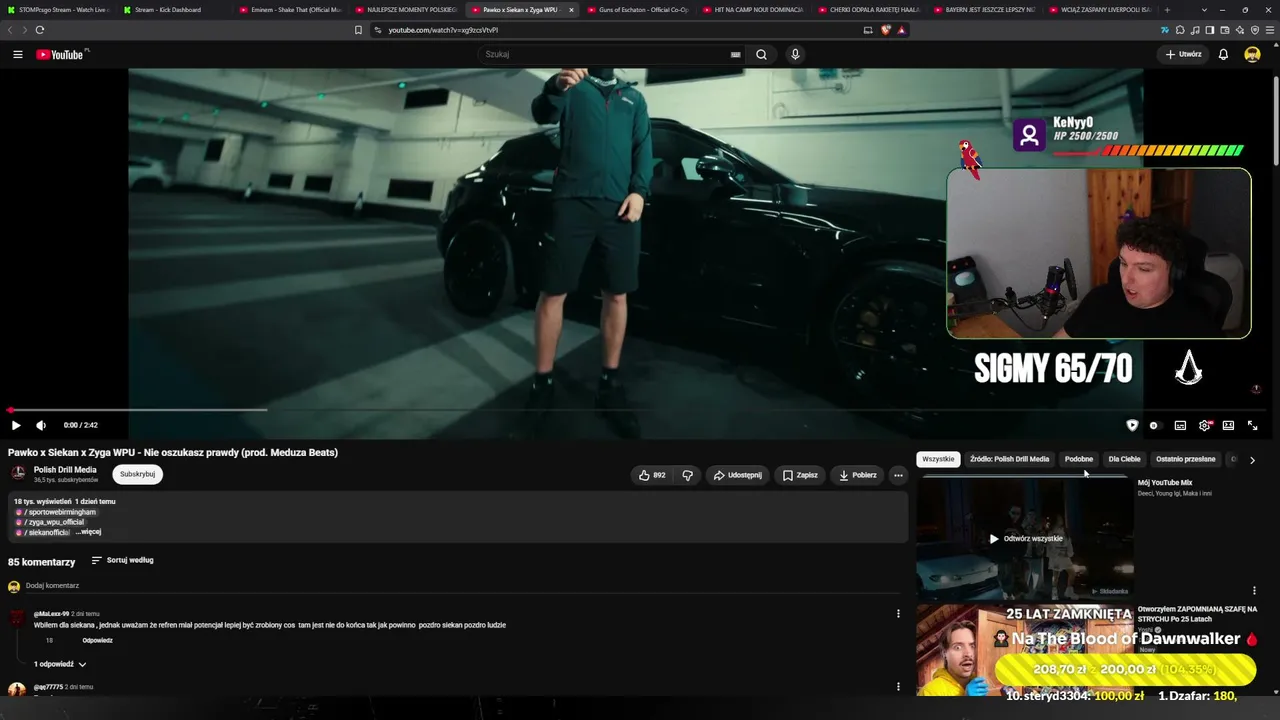Image resolution: width=1280 pixels, height=720 pixels.
Task: Click the Dodaj komentarz field
Action: [x=464, y=586]
